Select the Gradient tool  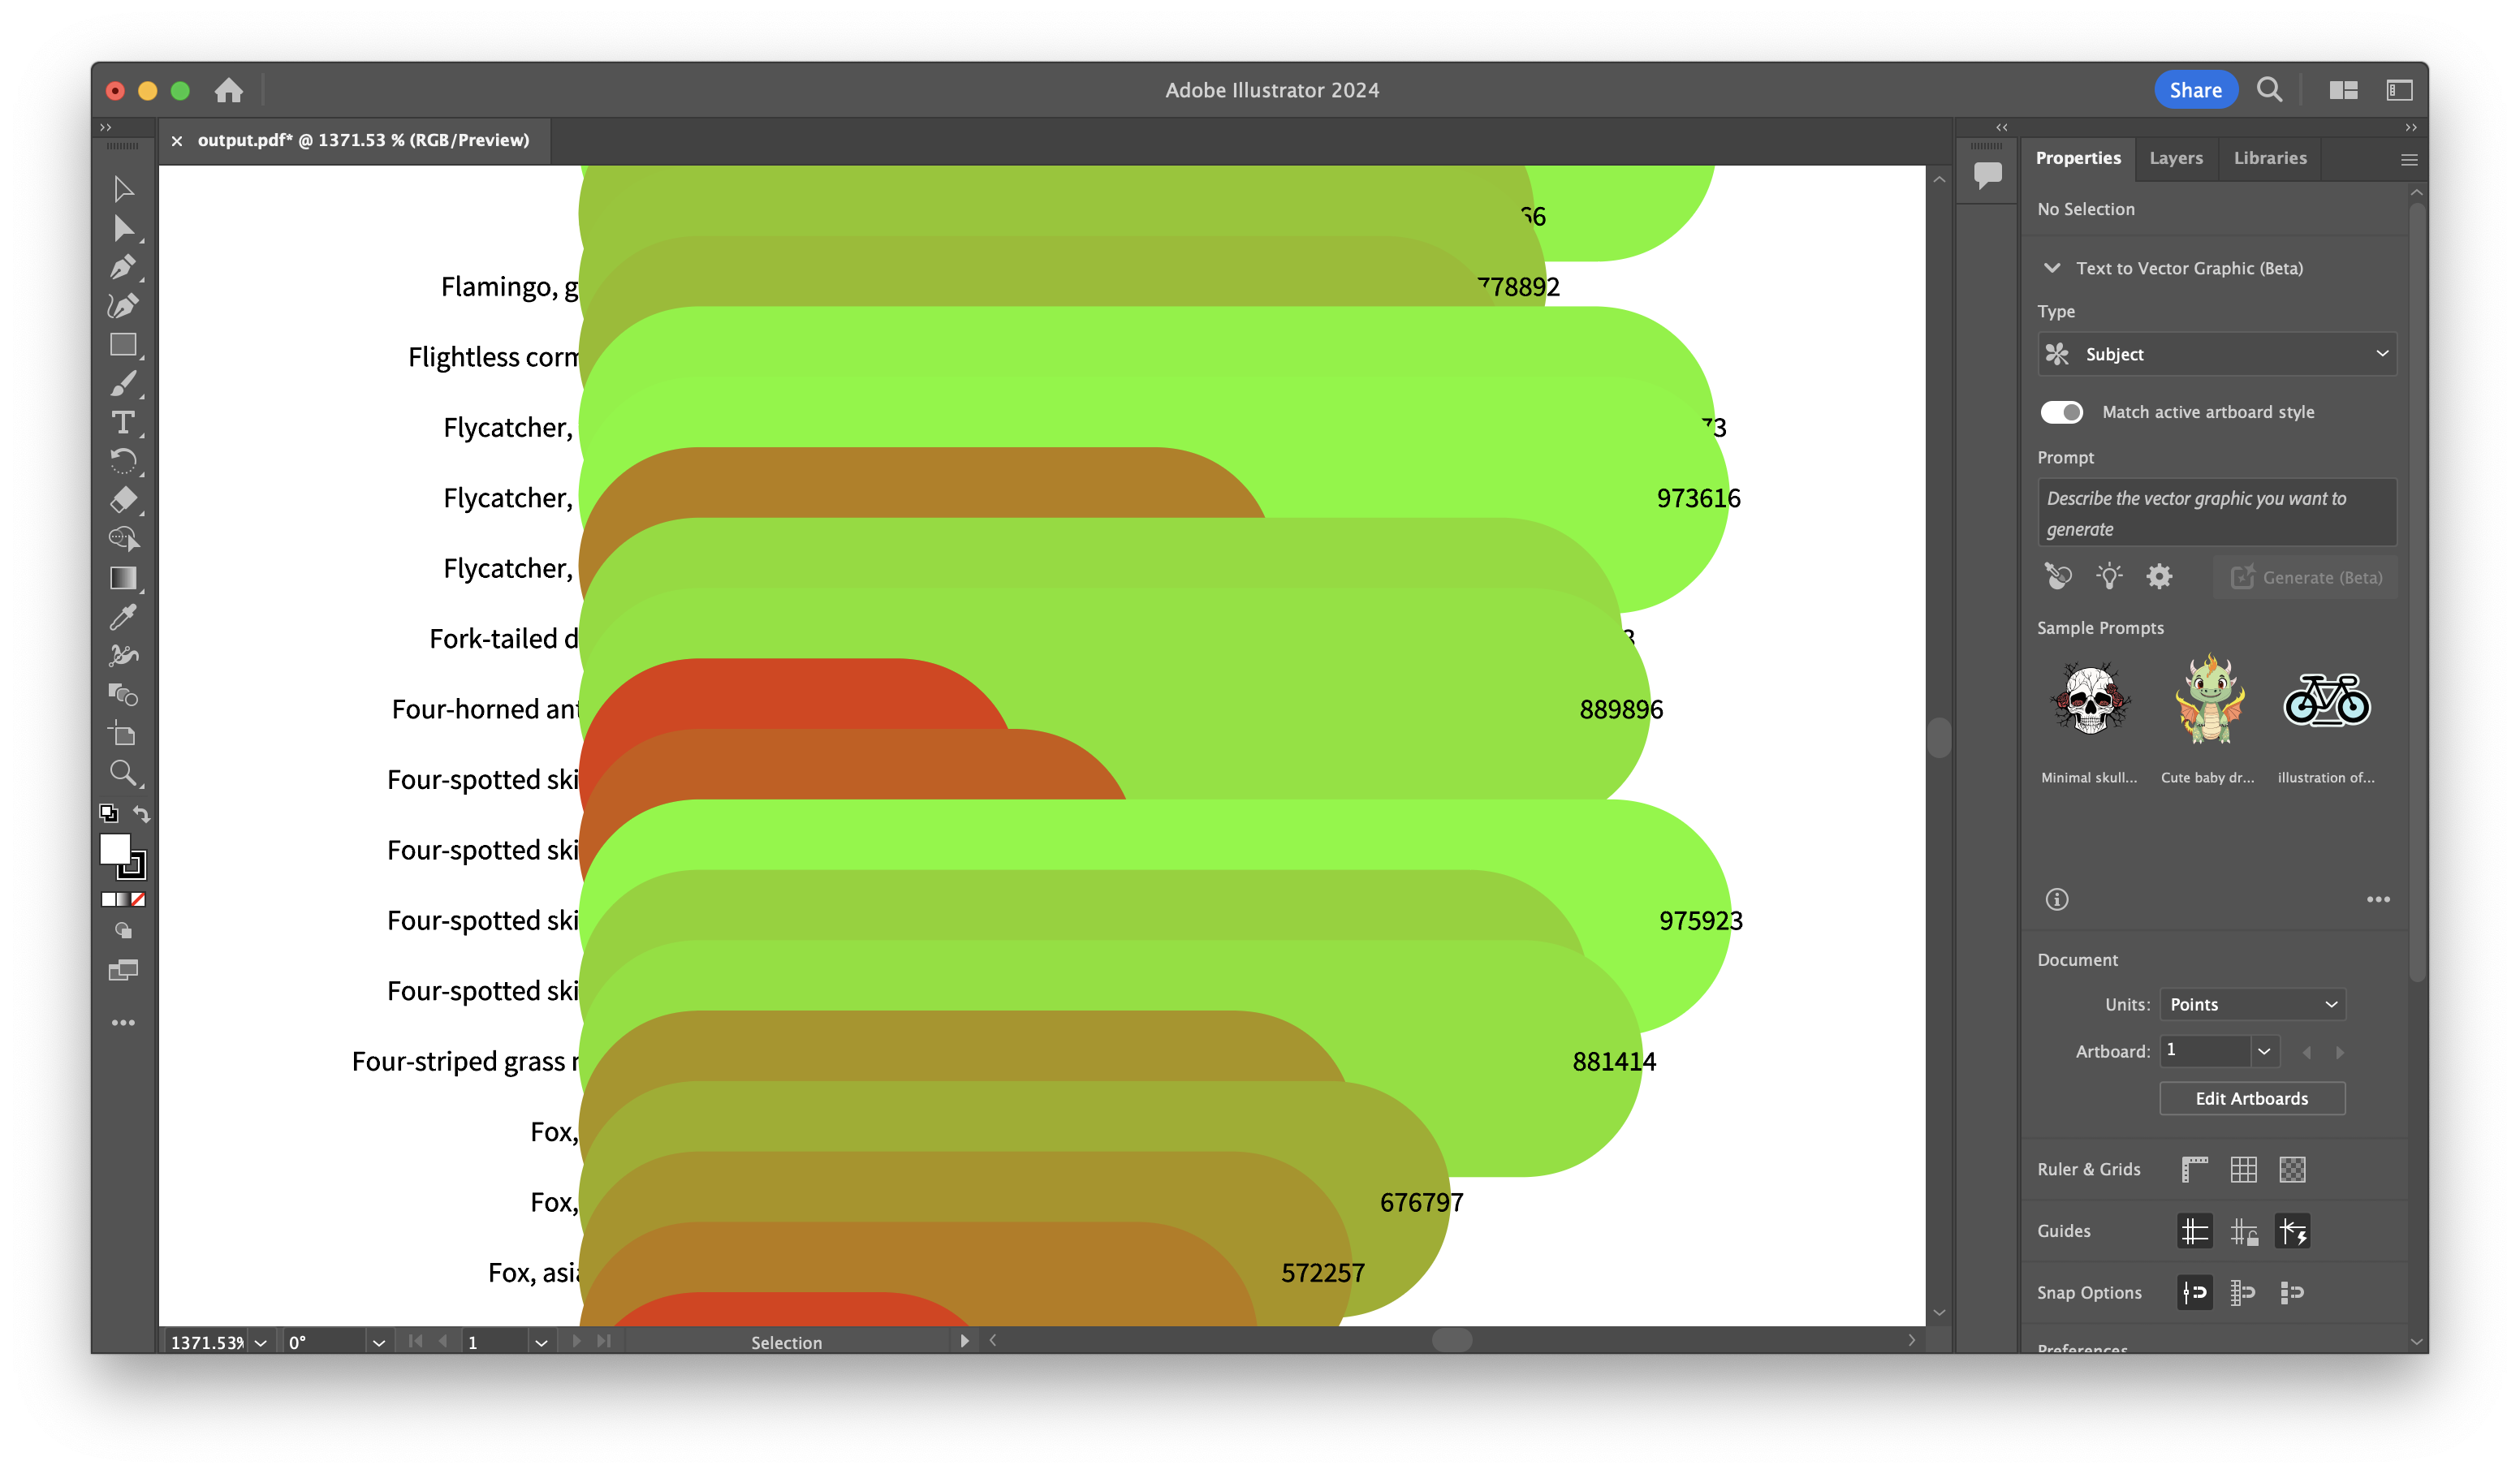pyautogui.click(x=123, y=578)
